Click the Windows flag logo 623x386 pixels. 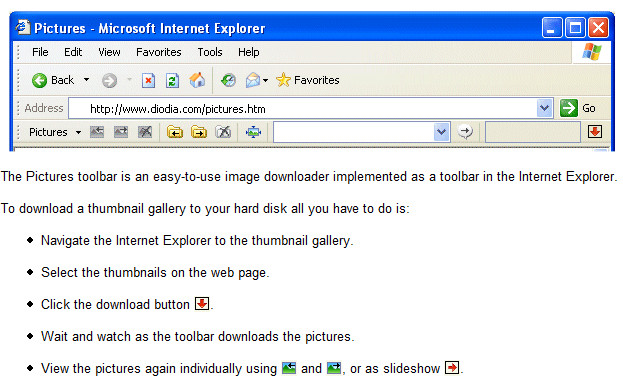592,52
